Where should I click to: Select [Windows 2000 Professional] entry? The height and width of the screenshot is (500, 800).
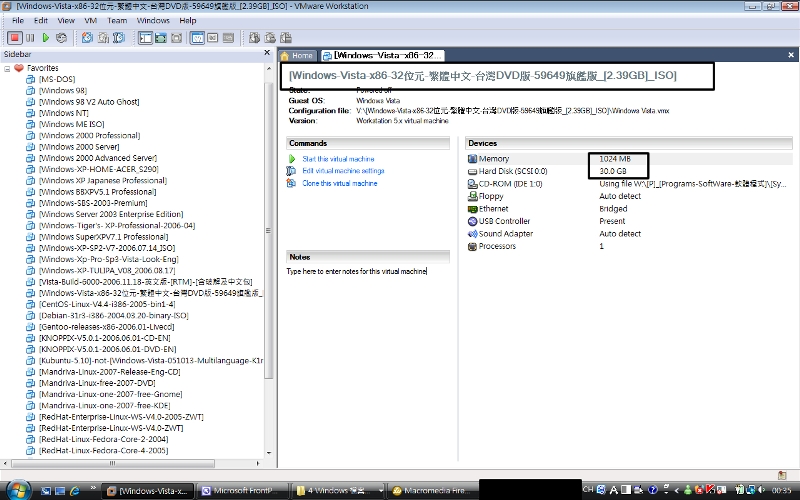(x=89, y=135)
